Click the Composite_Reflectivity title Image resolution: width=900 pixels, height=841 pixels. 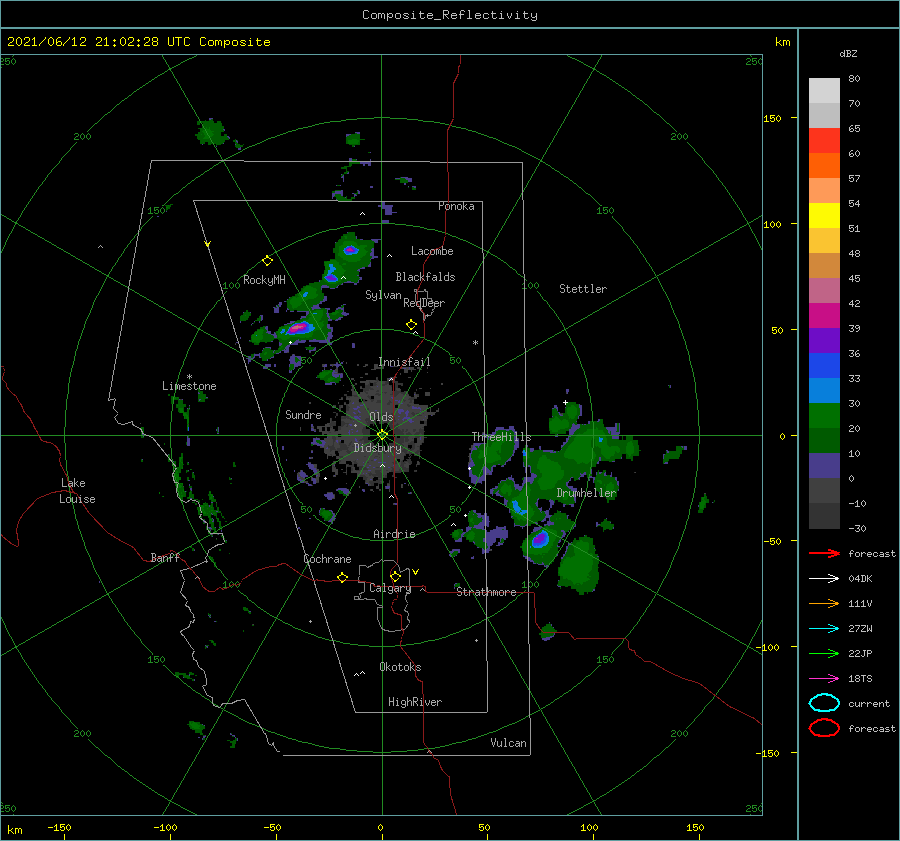coord(450,15)
